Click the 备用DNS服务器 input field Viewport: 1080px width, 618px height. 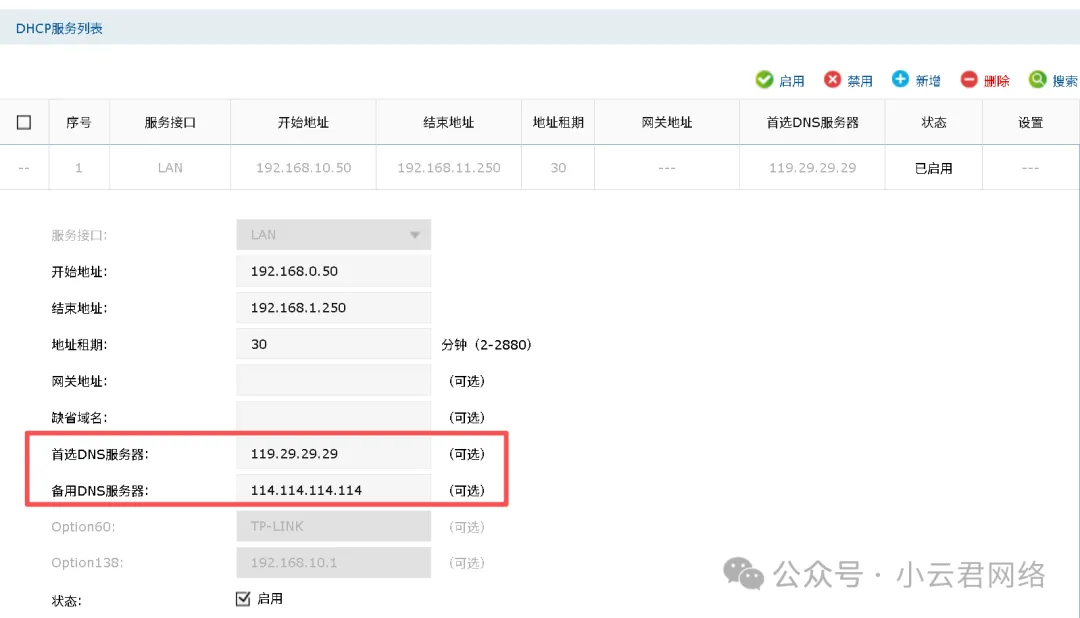333,490
